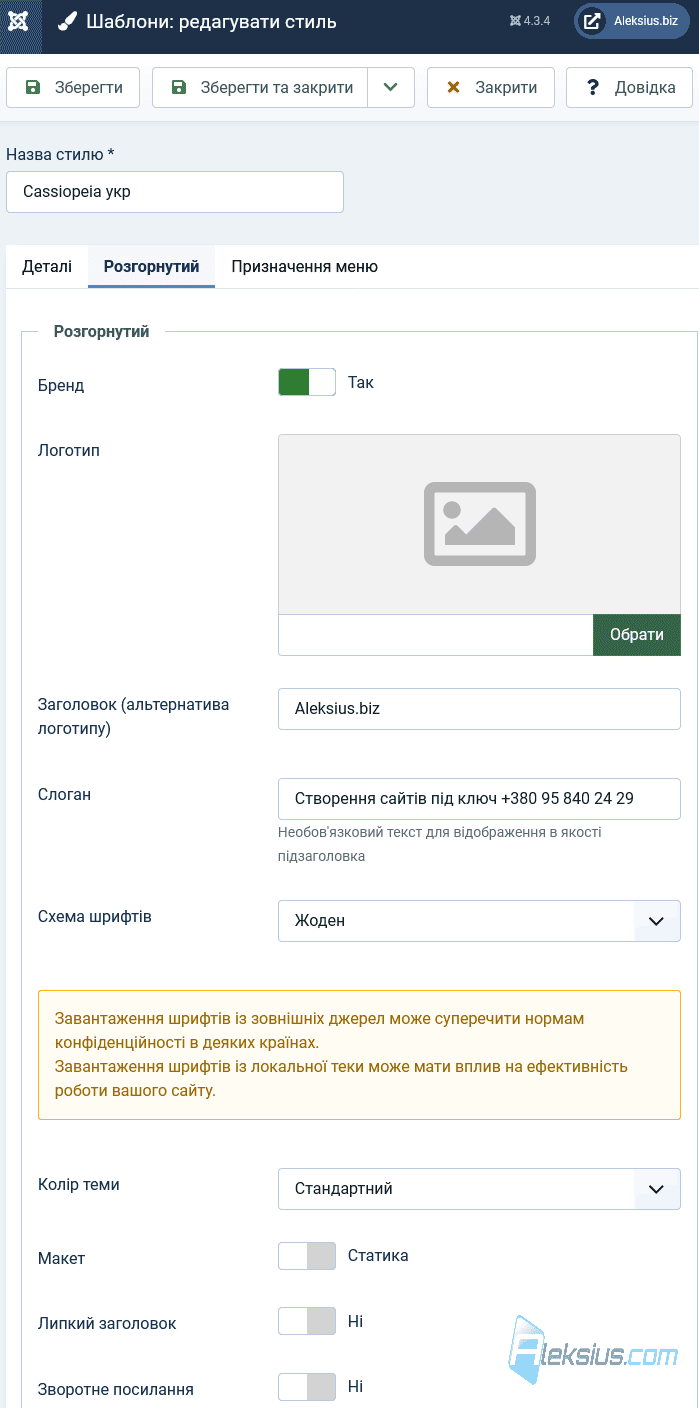The image size is (699, 1408).
Task: Click the logo path input field
Action: (435, 635)
